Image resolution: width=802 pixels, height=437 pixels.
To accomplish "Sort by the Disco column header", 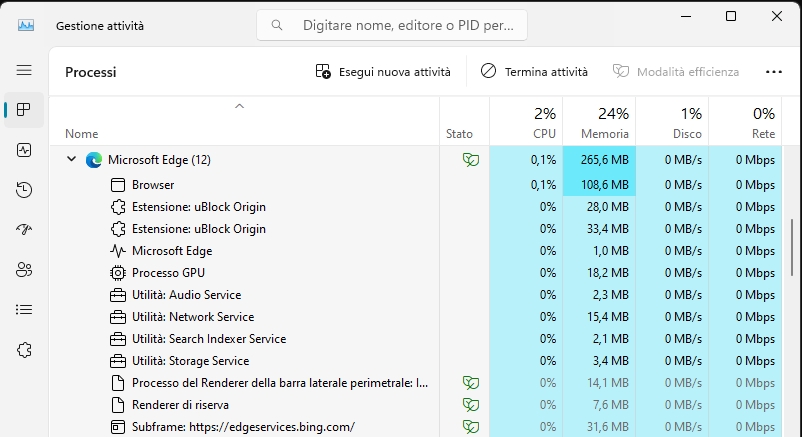I will click(672, 121).
